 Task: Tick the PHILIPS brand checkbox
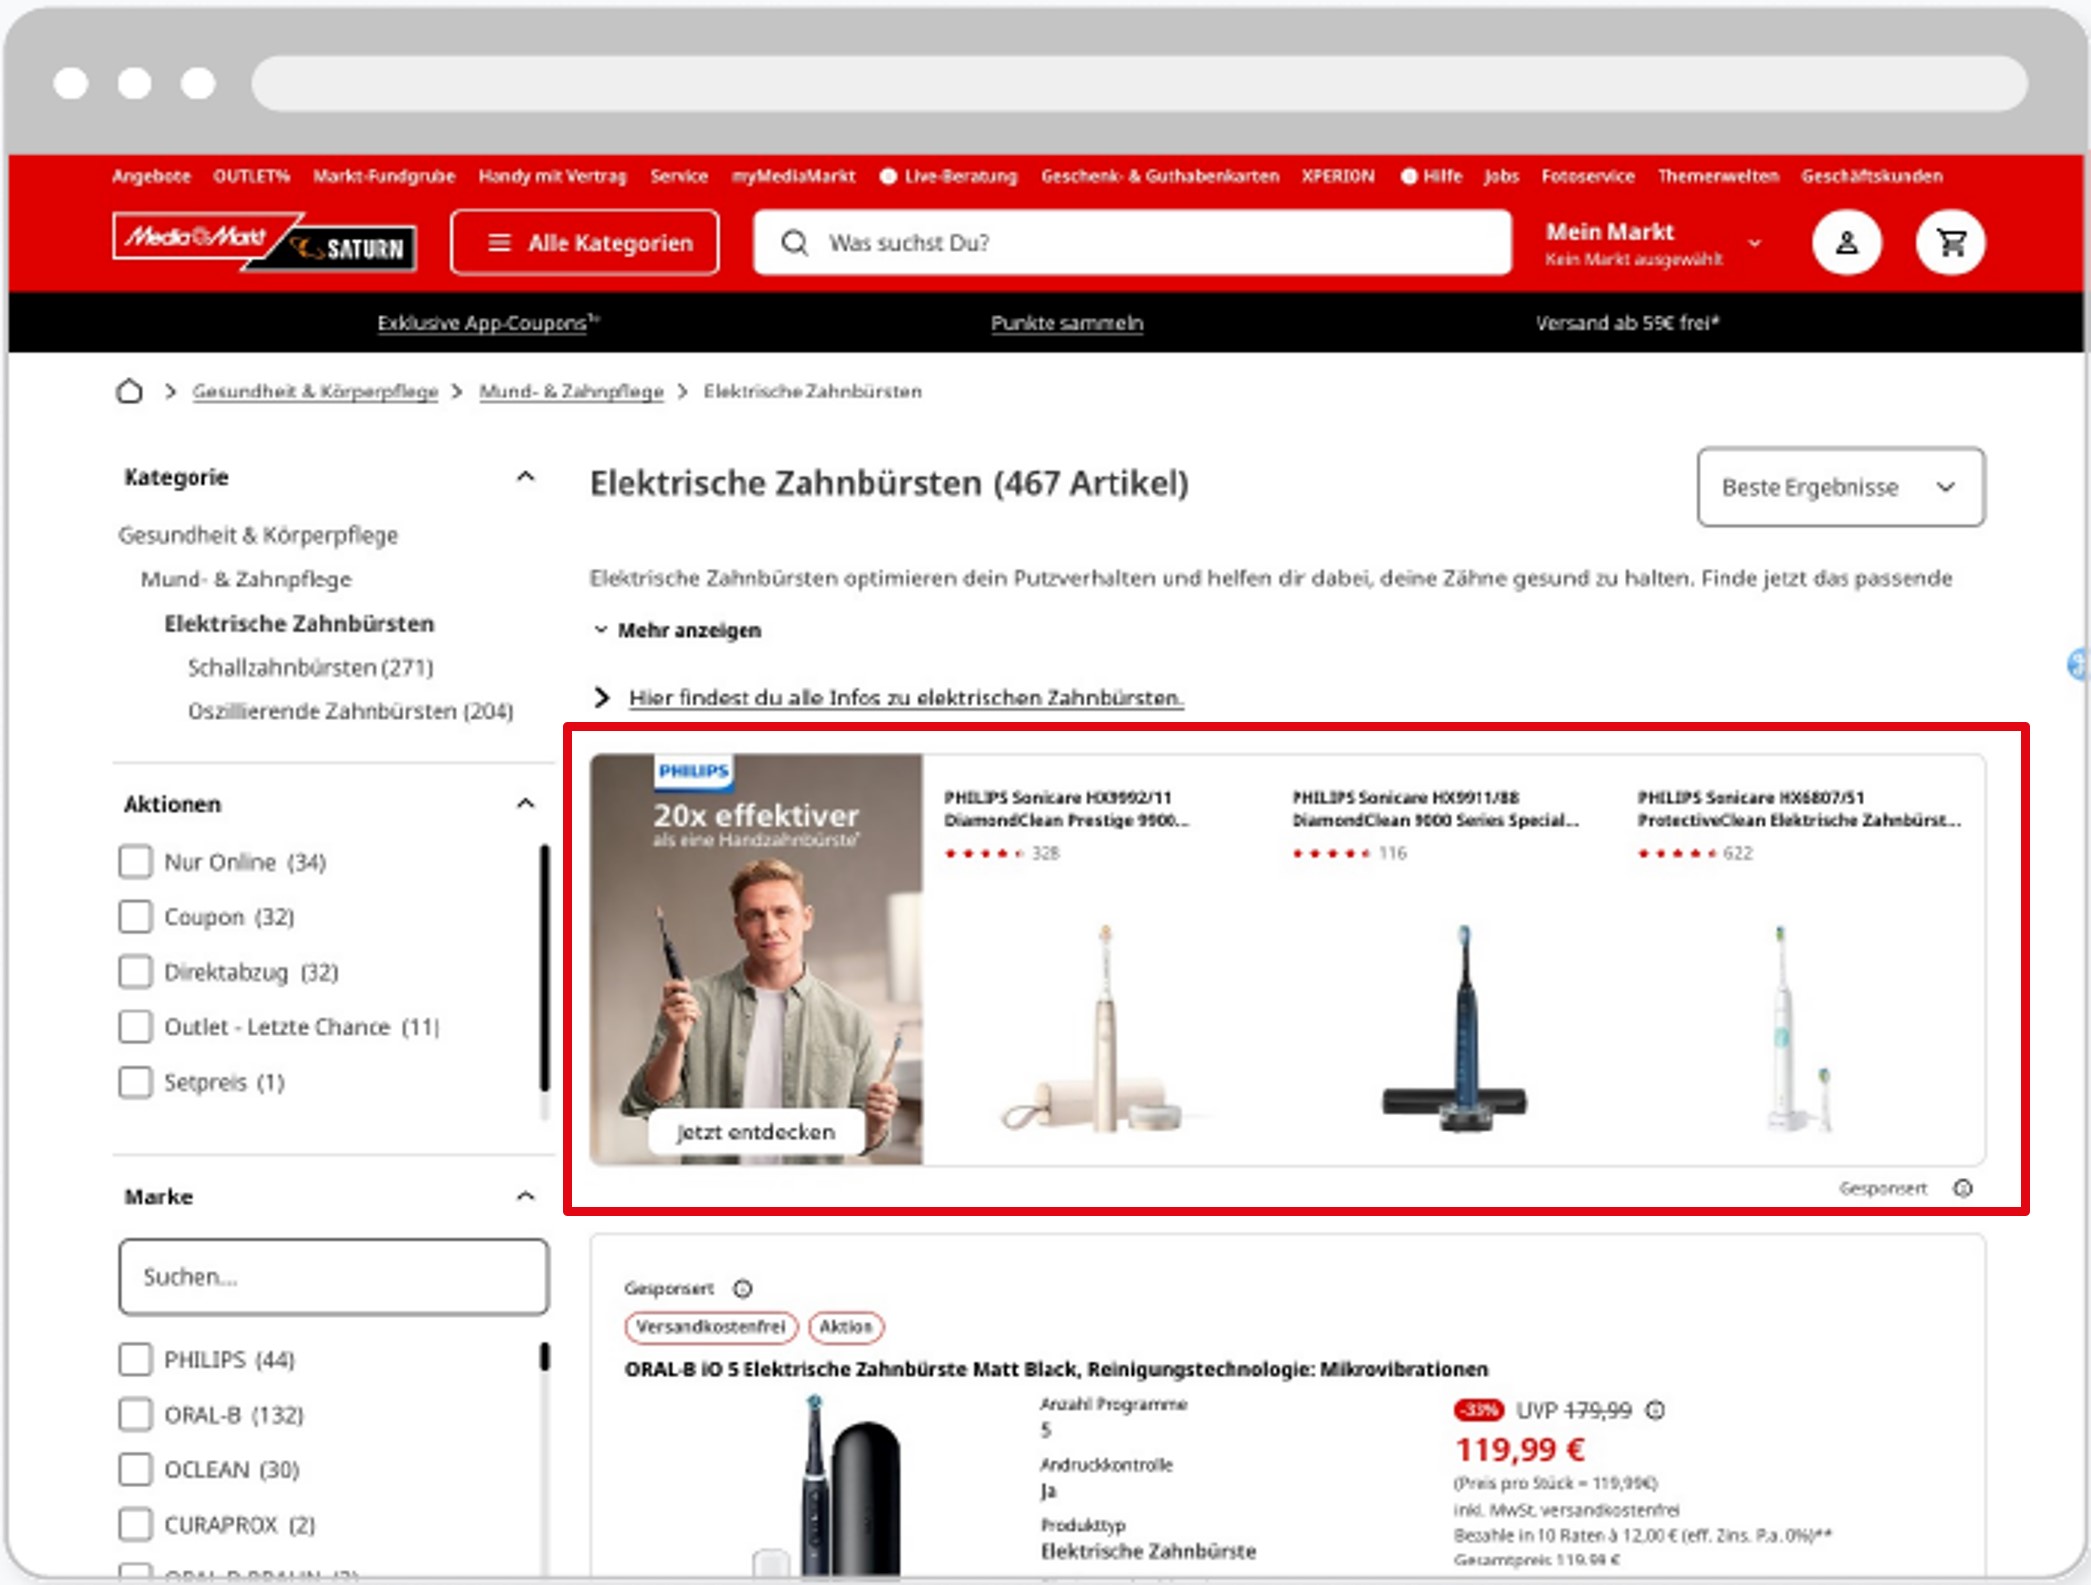point(136,1360)
